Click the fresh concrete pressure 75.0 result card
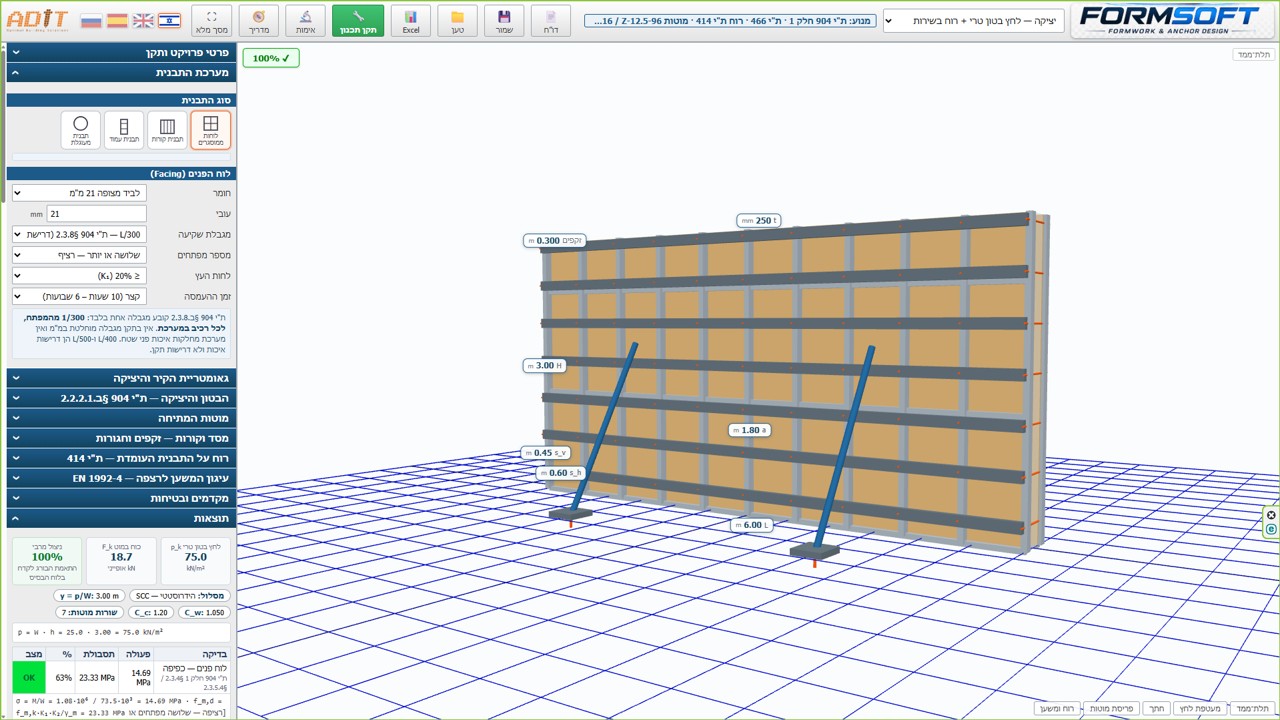Screen dimensions: 1280x720 click(196, 560)
